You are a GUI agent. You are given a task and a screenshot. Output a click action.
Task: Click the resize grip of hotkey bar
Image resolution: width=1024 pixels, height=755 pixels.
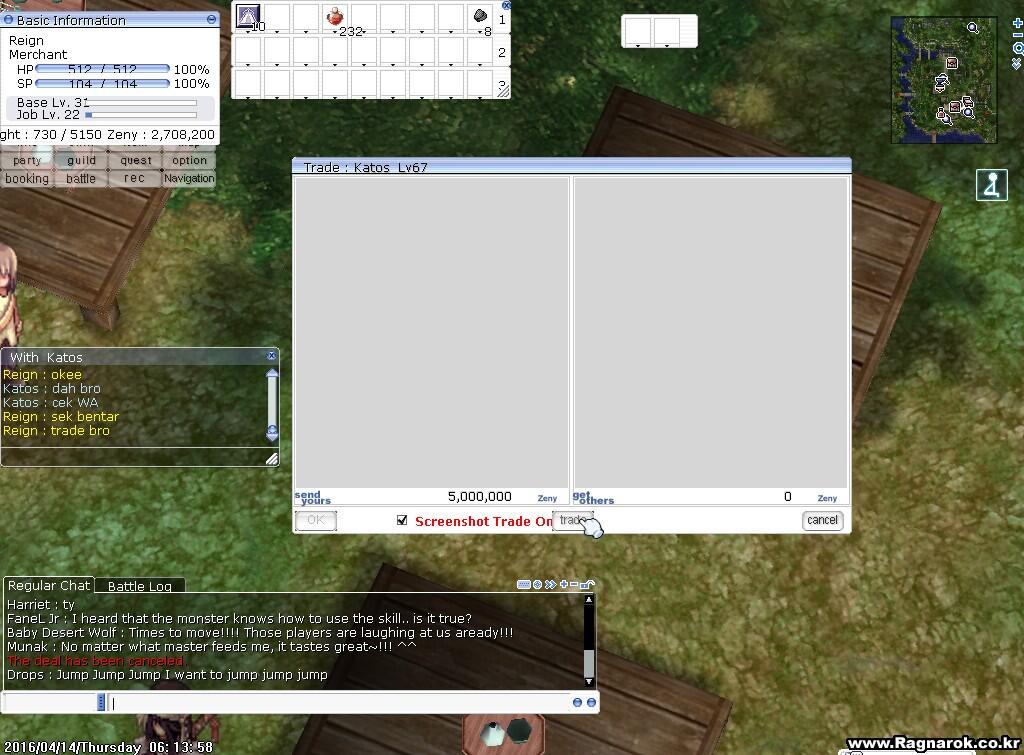pyautogui.click(x=504, y=91)
